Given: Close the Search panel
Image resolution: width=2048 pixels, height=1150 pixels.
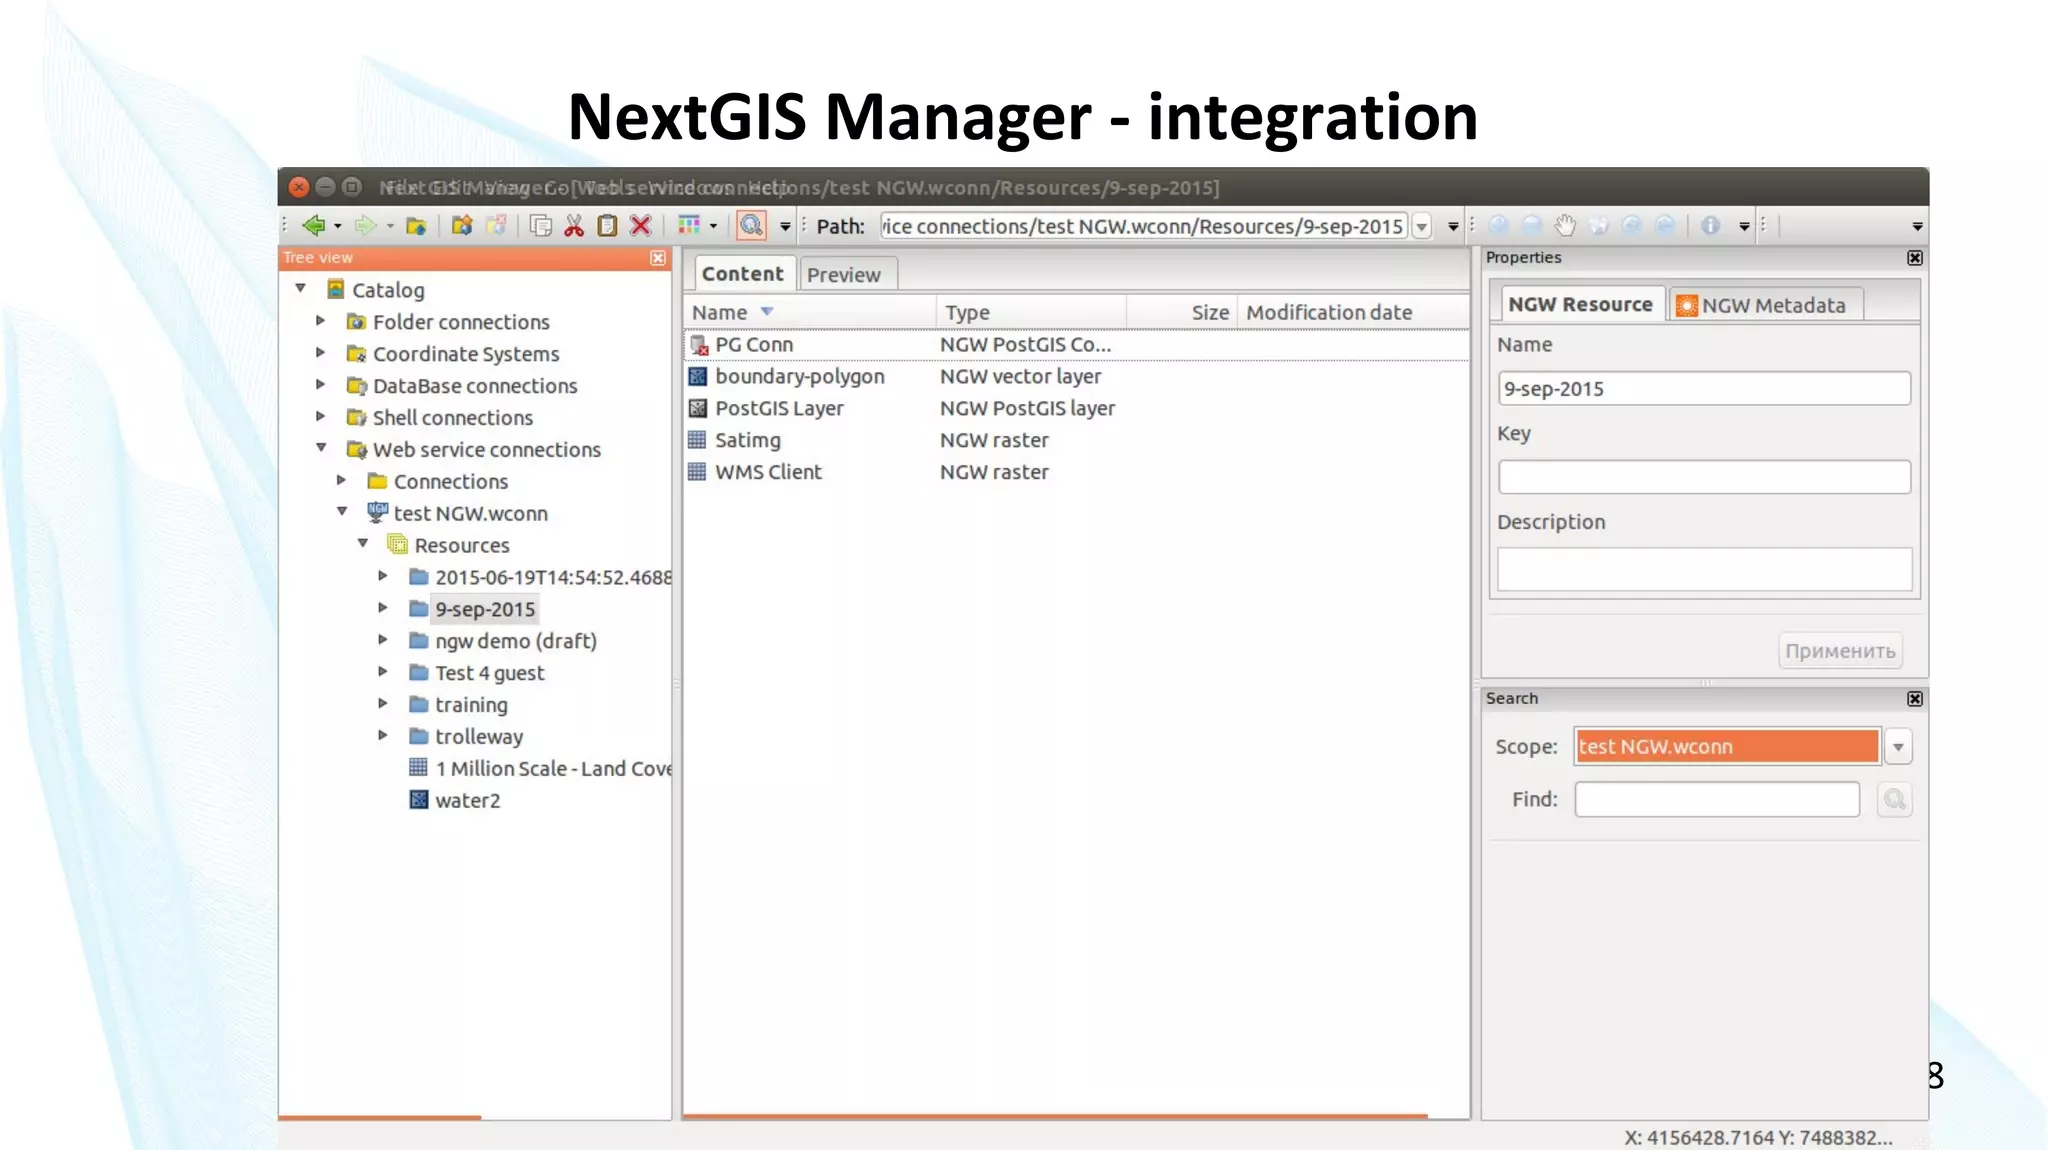Looking at the screenshot, I should click(1915, 699).
